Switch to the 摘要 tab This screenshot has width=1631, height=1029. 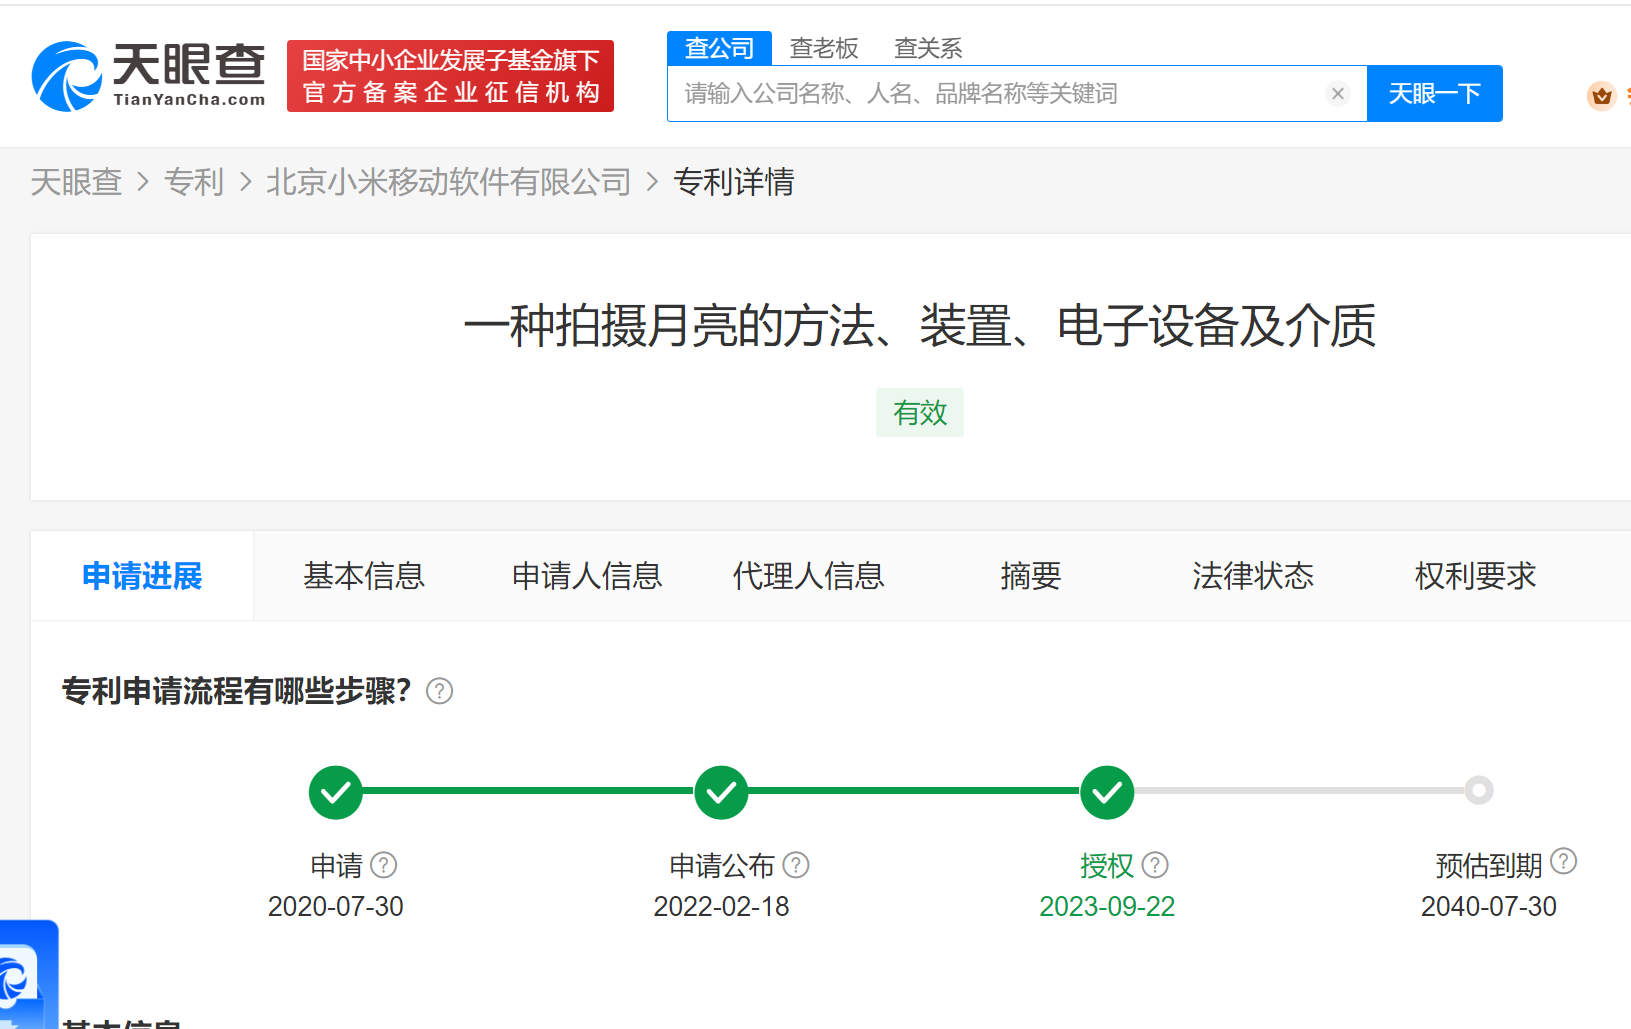click(1031, 576)
